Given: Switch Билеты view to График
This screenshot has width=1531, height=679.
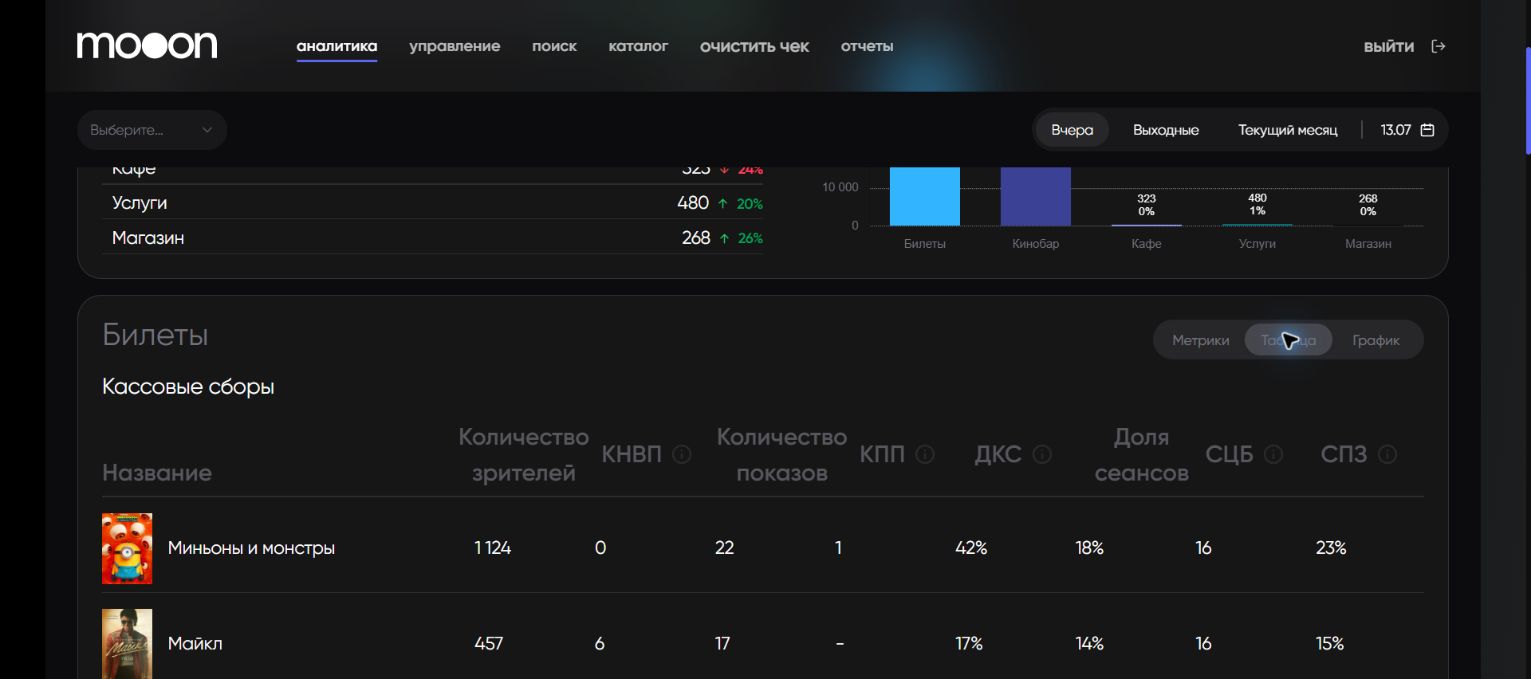Looking at the screenshot, I should pos(1376,340).
